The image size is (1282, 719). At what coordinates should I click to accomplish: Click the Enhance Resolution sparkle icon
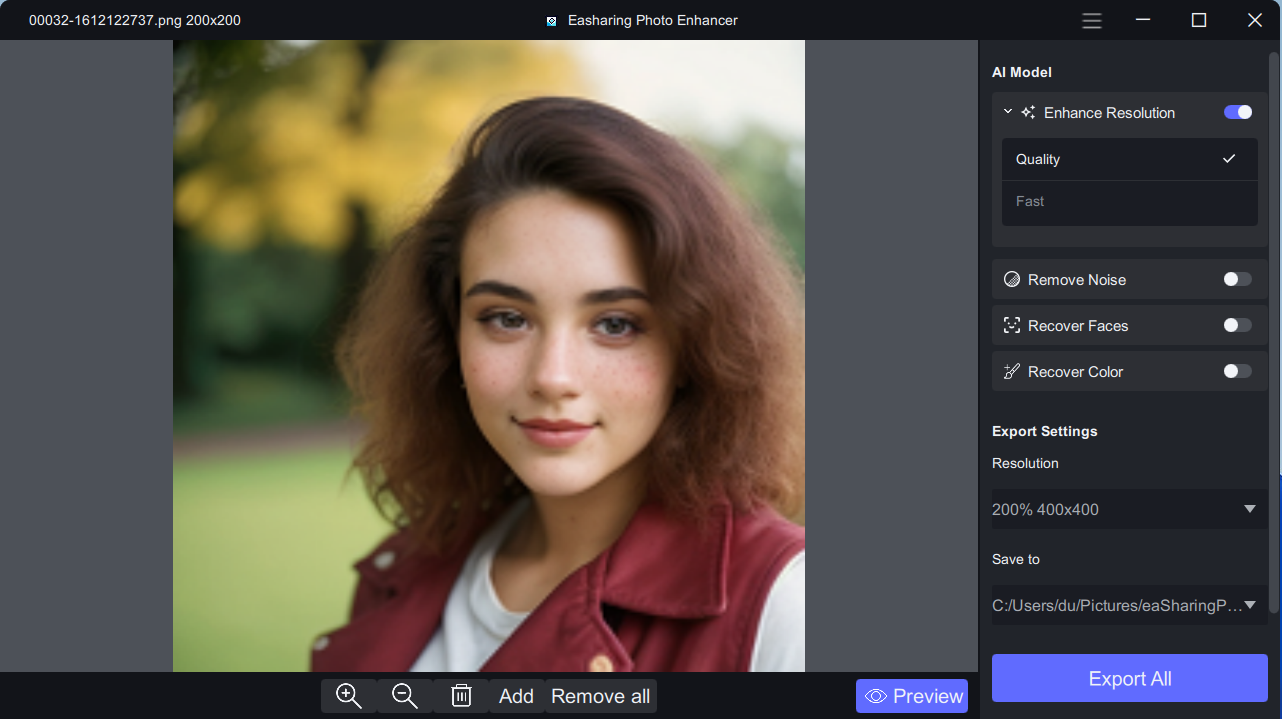1028,113
